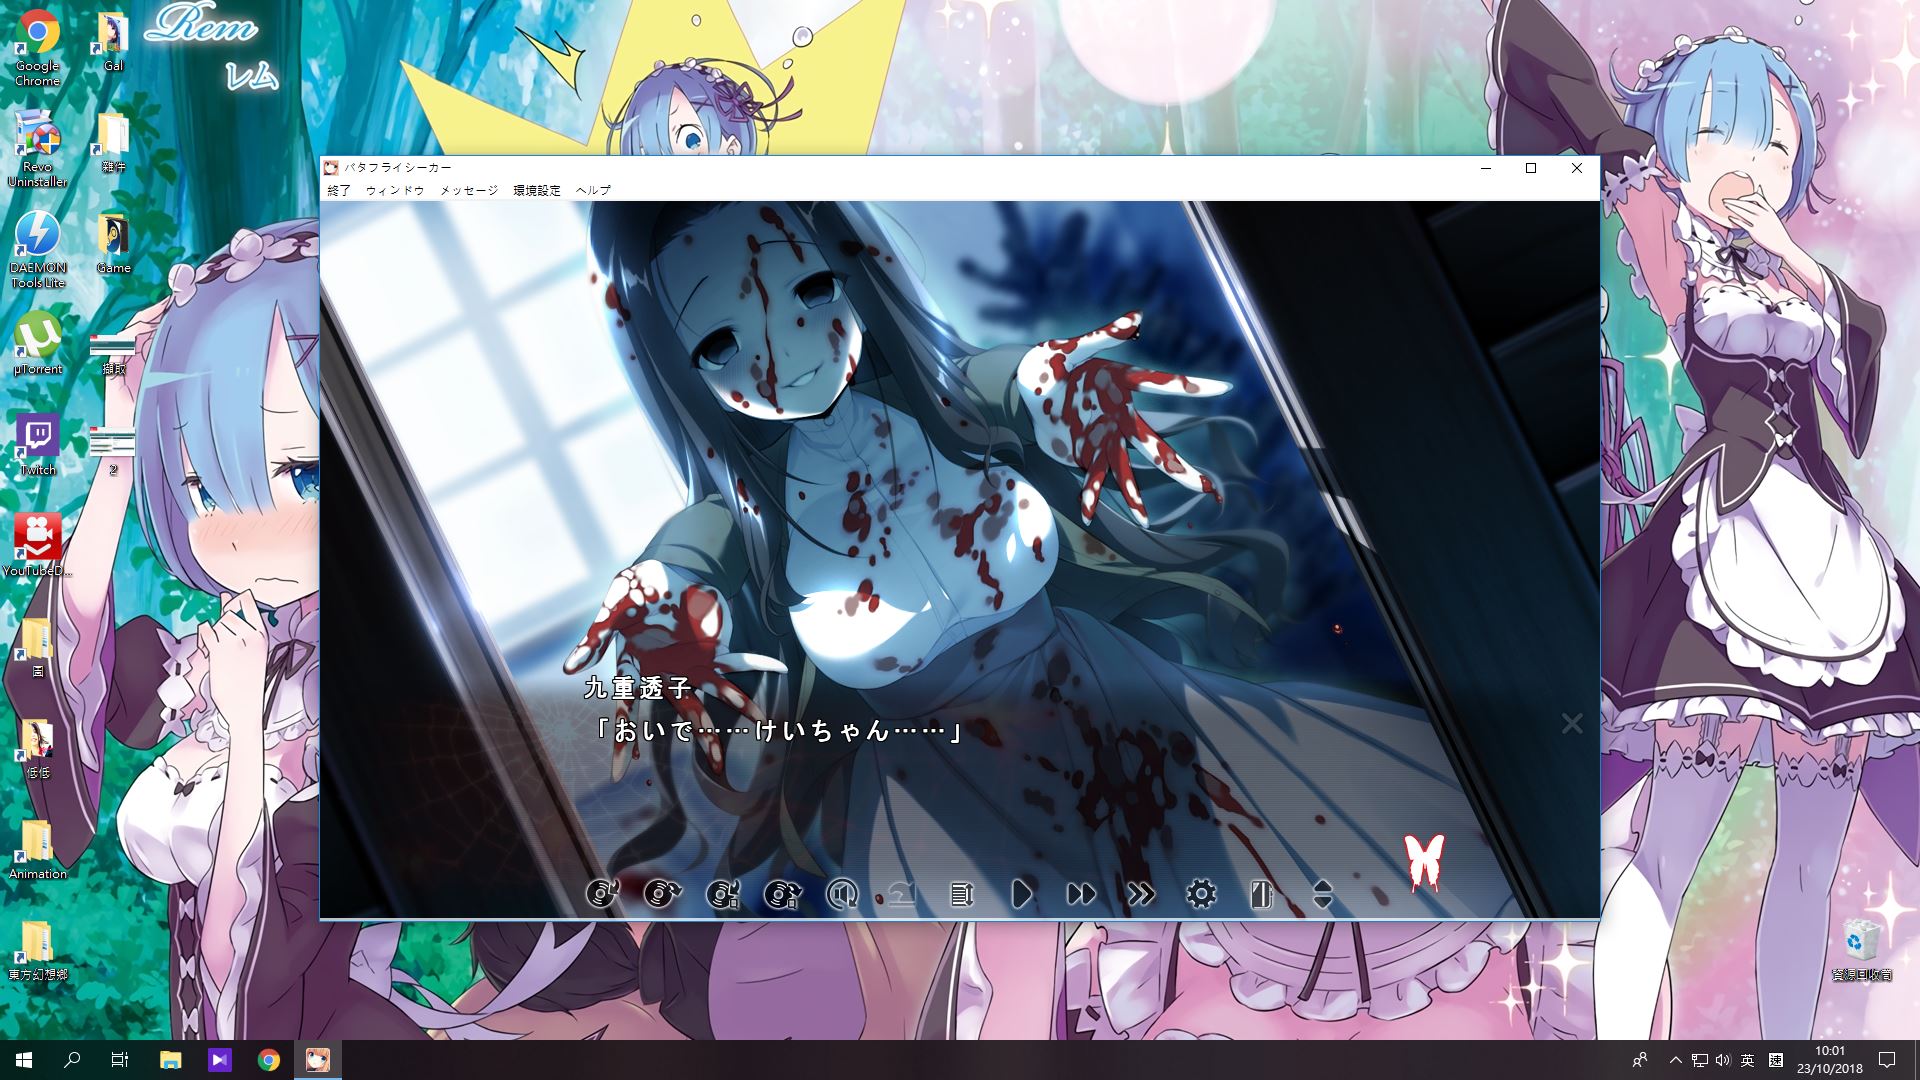Open the backlog text history
The image size is (1920, 1080).
962,893
